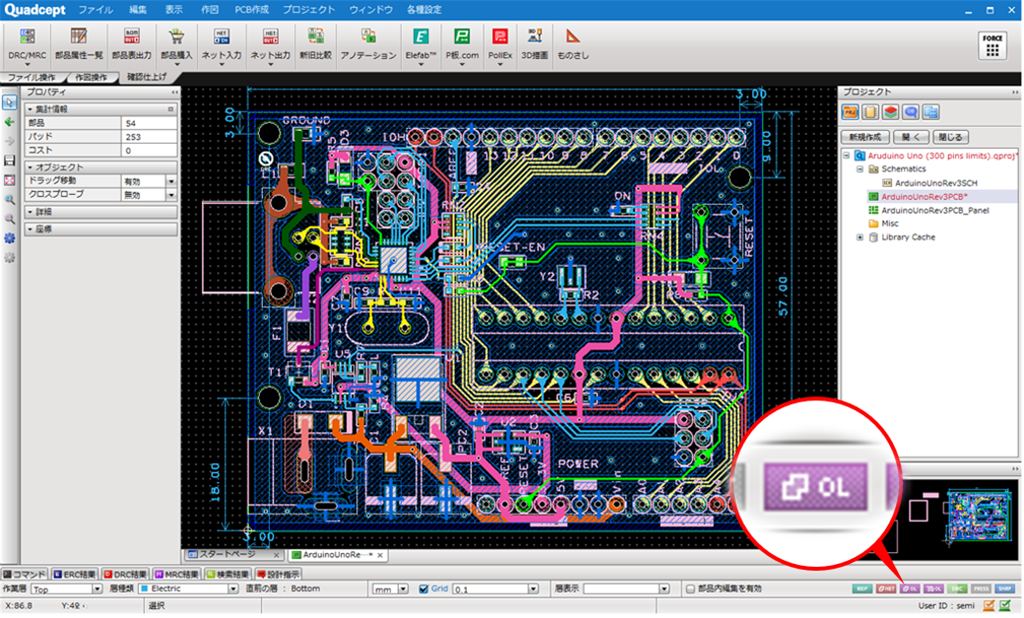Enable the 部品内編集を有効 checkbox
The height and width of the screenshot is (618, 1024).
tap(690, 589)
